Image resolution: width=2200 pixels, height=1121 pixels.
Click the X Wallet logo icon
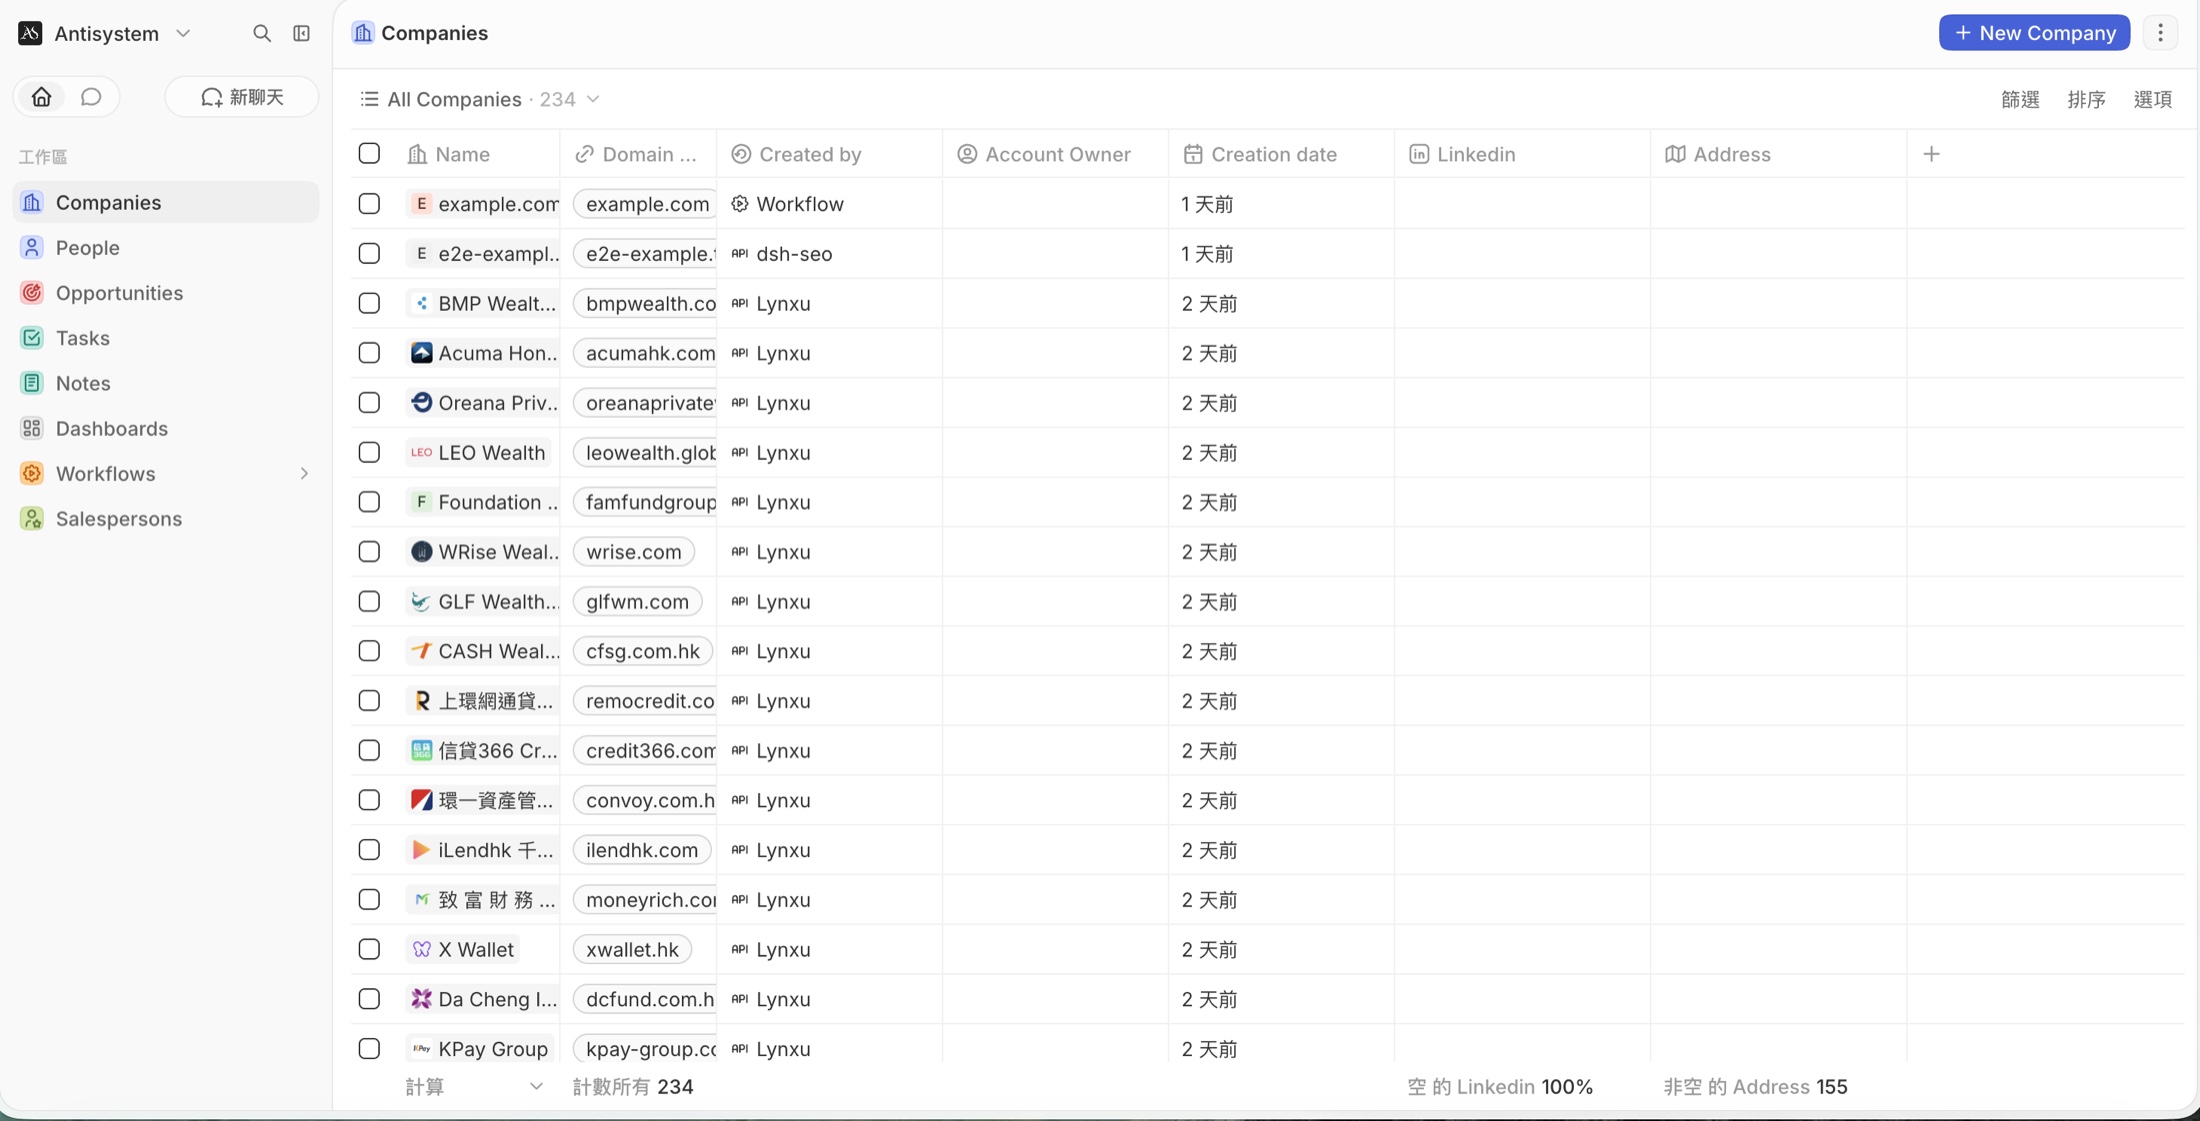[x=422, y=949]
